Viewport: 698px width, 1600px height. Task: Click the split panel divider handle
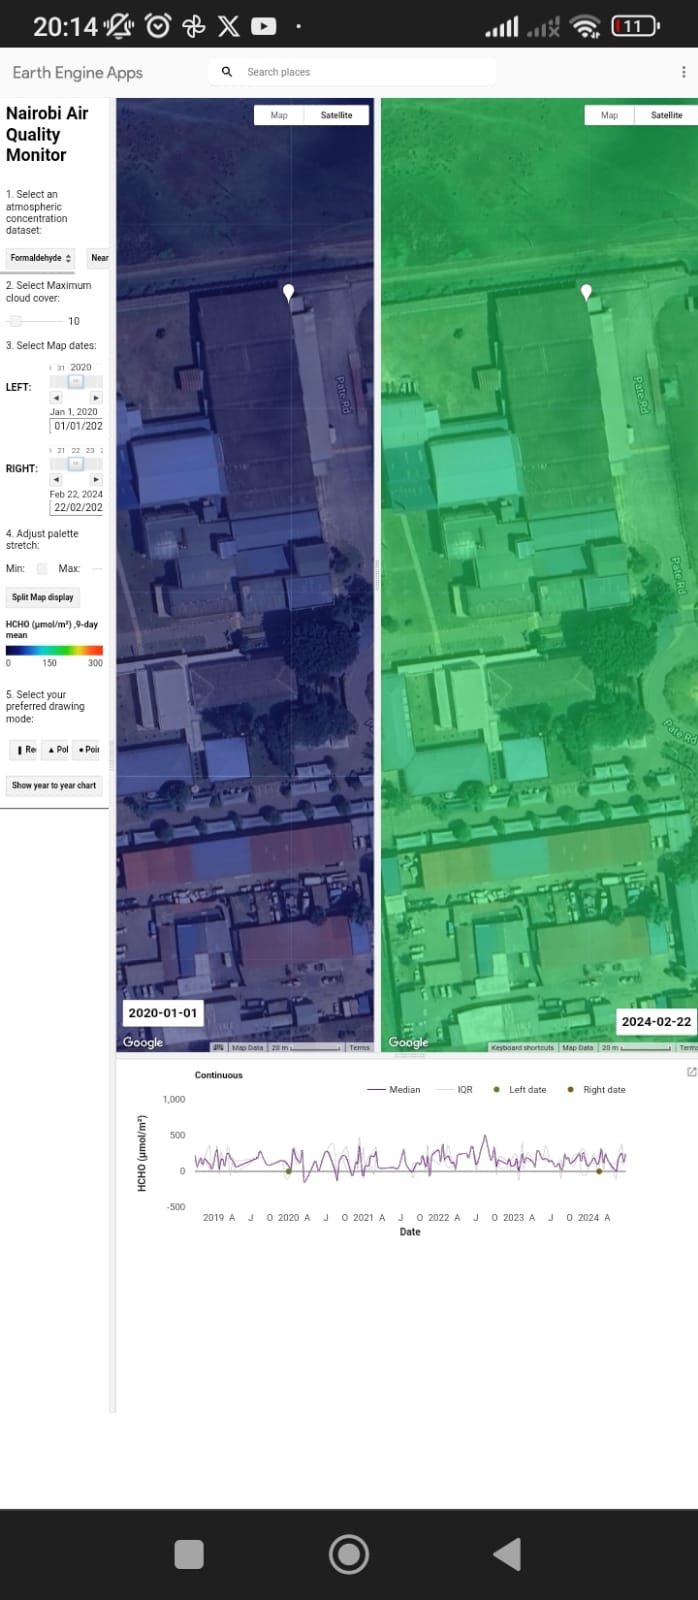(x=378, y=574)
